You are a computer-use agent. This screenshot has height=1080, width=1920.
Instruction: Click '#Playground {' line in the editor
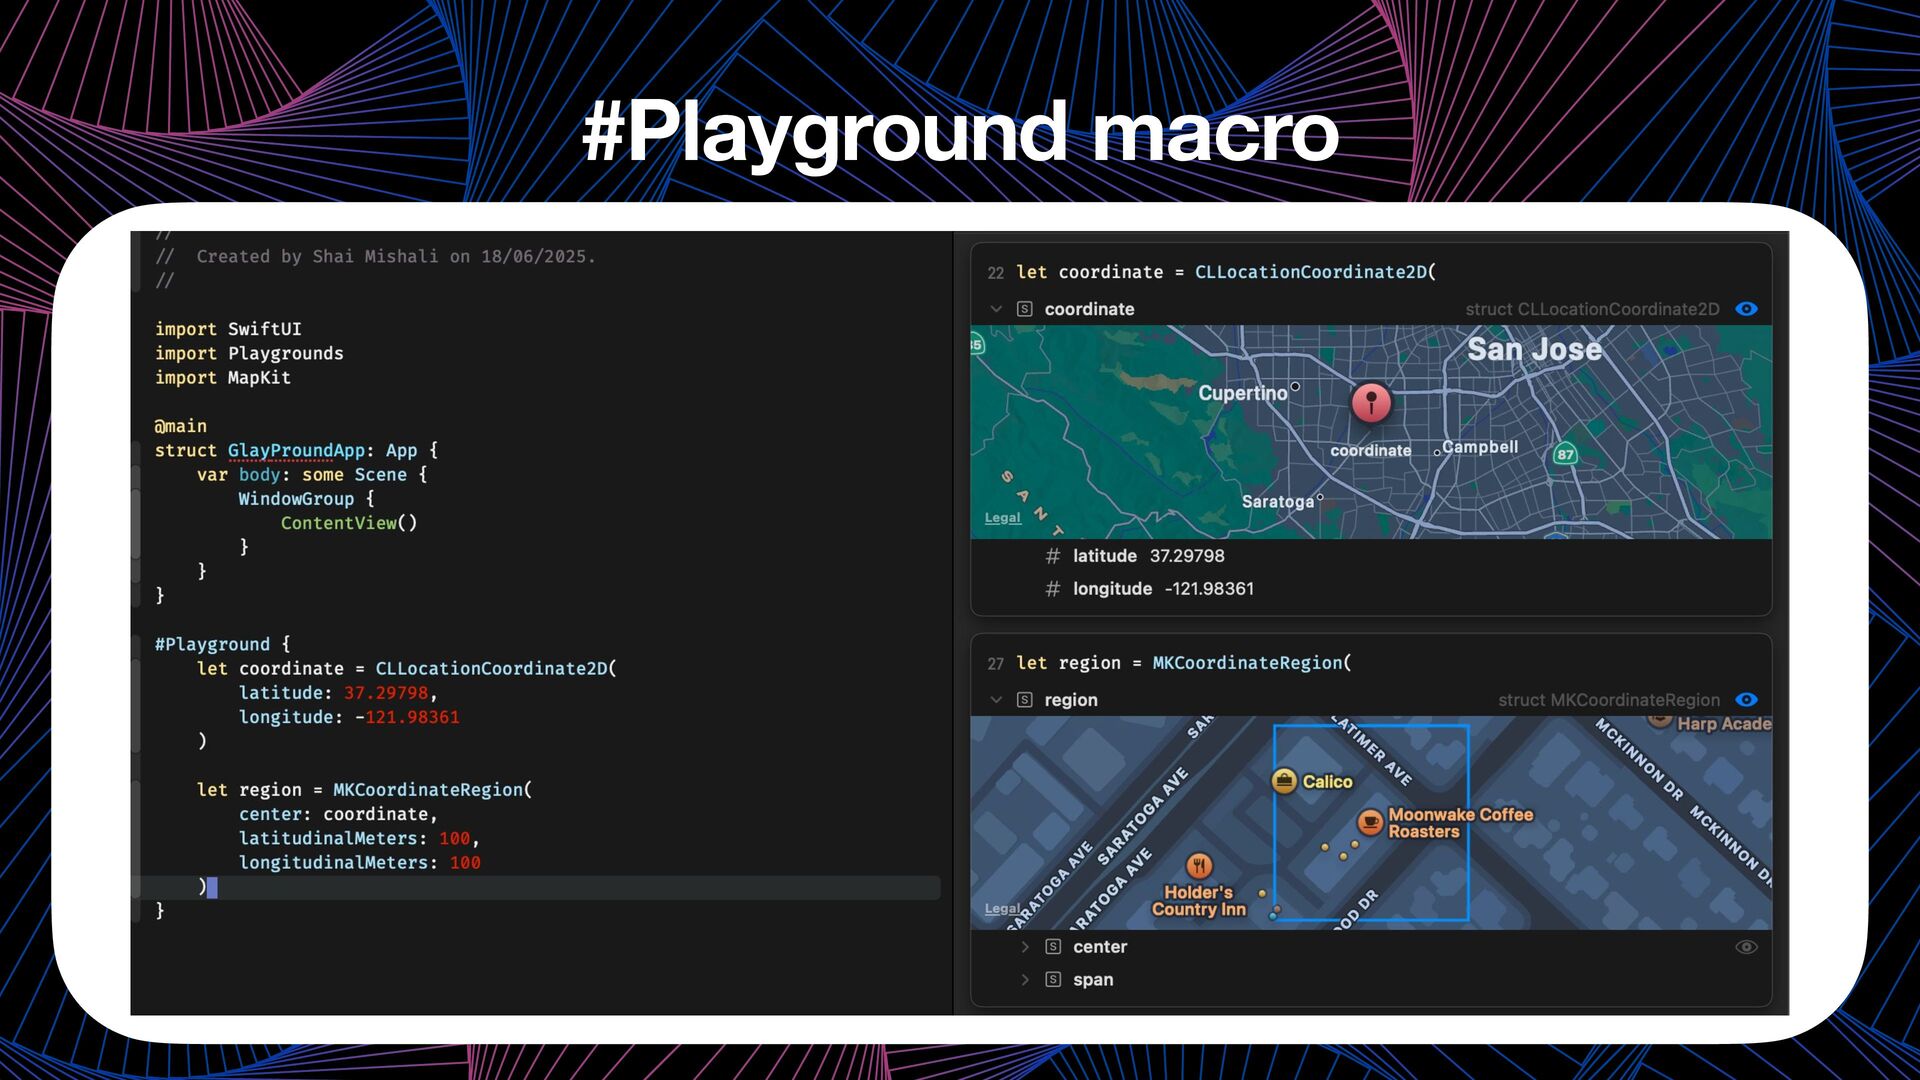(x=222, y=644)
